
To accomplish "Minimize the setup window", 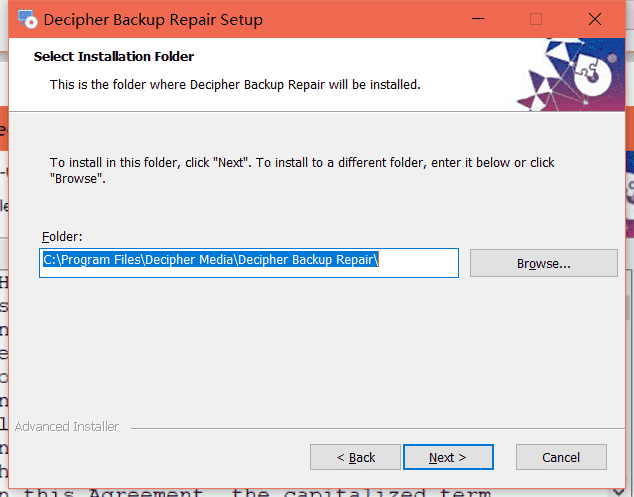I will [478, 19].
